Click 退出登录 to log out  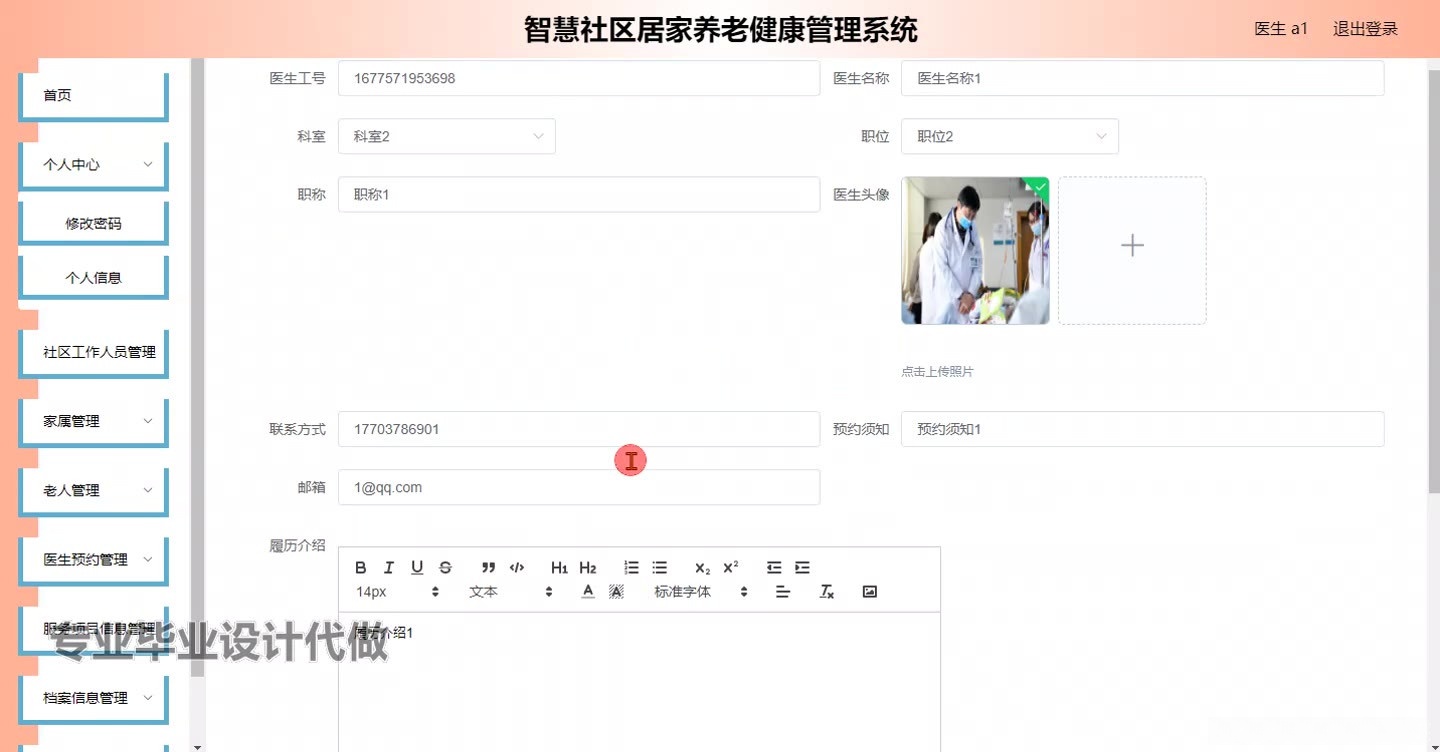[1365, 29]
